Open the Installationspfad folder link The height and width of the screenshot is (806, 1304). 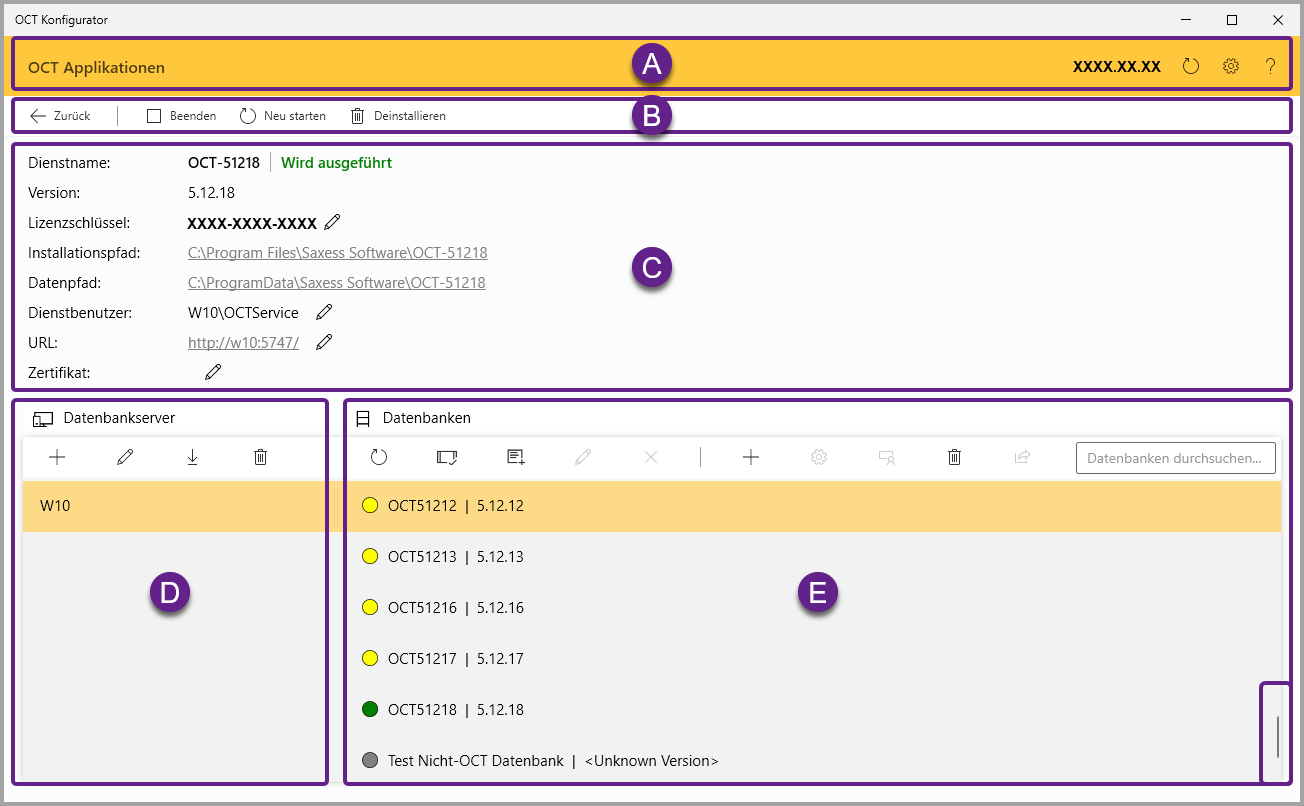tap(337, 253)
